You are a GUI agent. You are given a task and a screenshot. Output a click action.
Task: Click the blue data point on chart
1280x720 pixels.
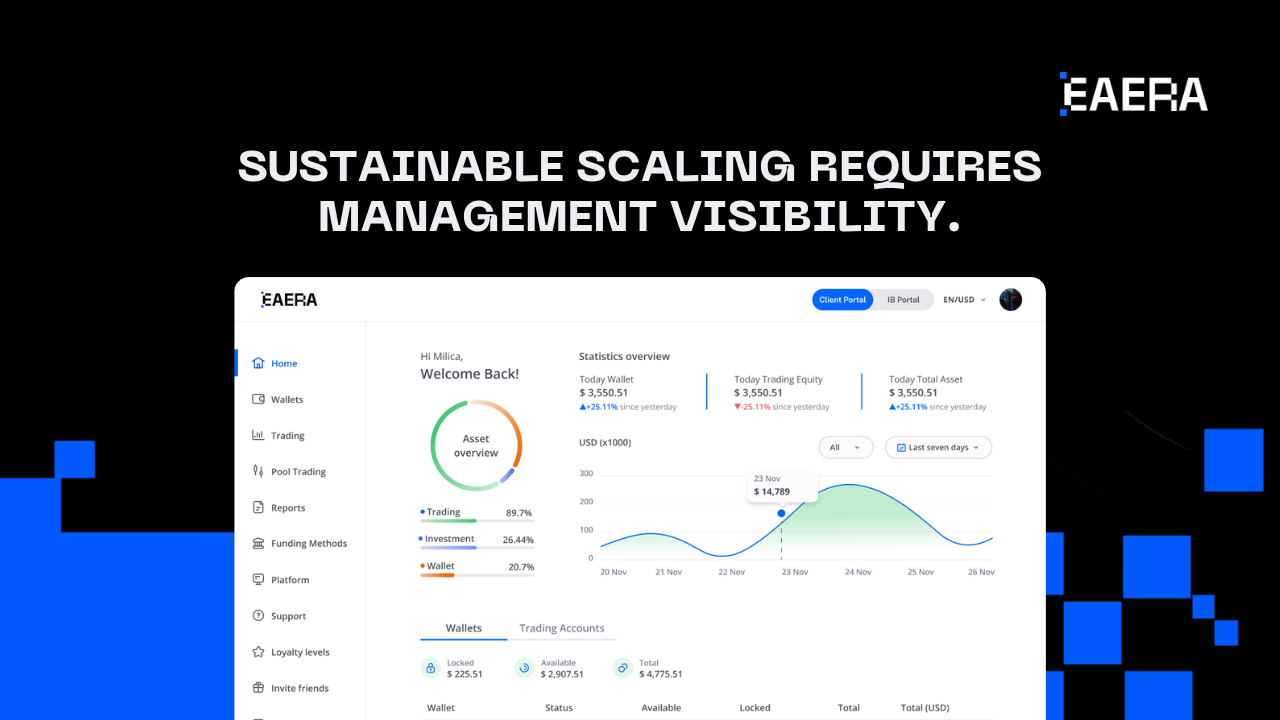781,513
